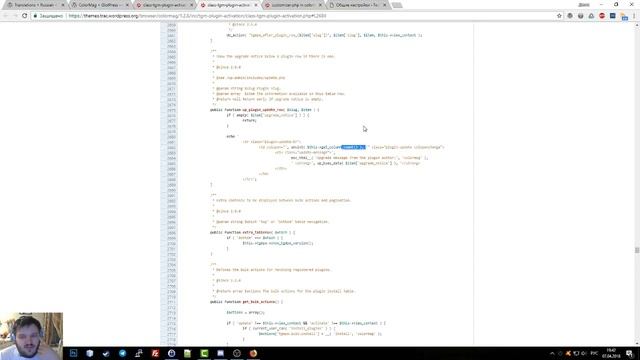Click the get_bulk_actions function name
Screen dimensions: 640x360
(x=259, y=302)
